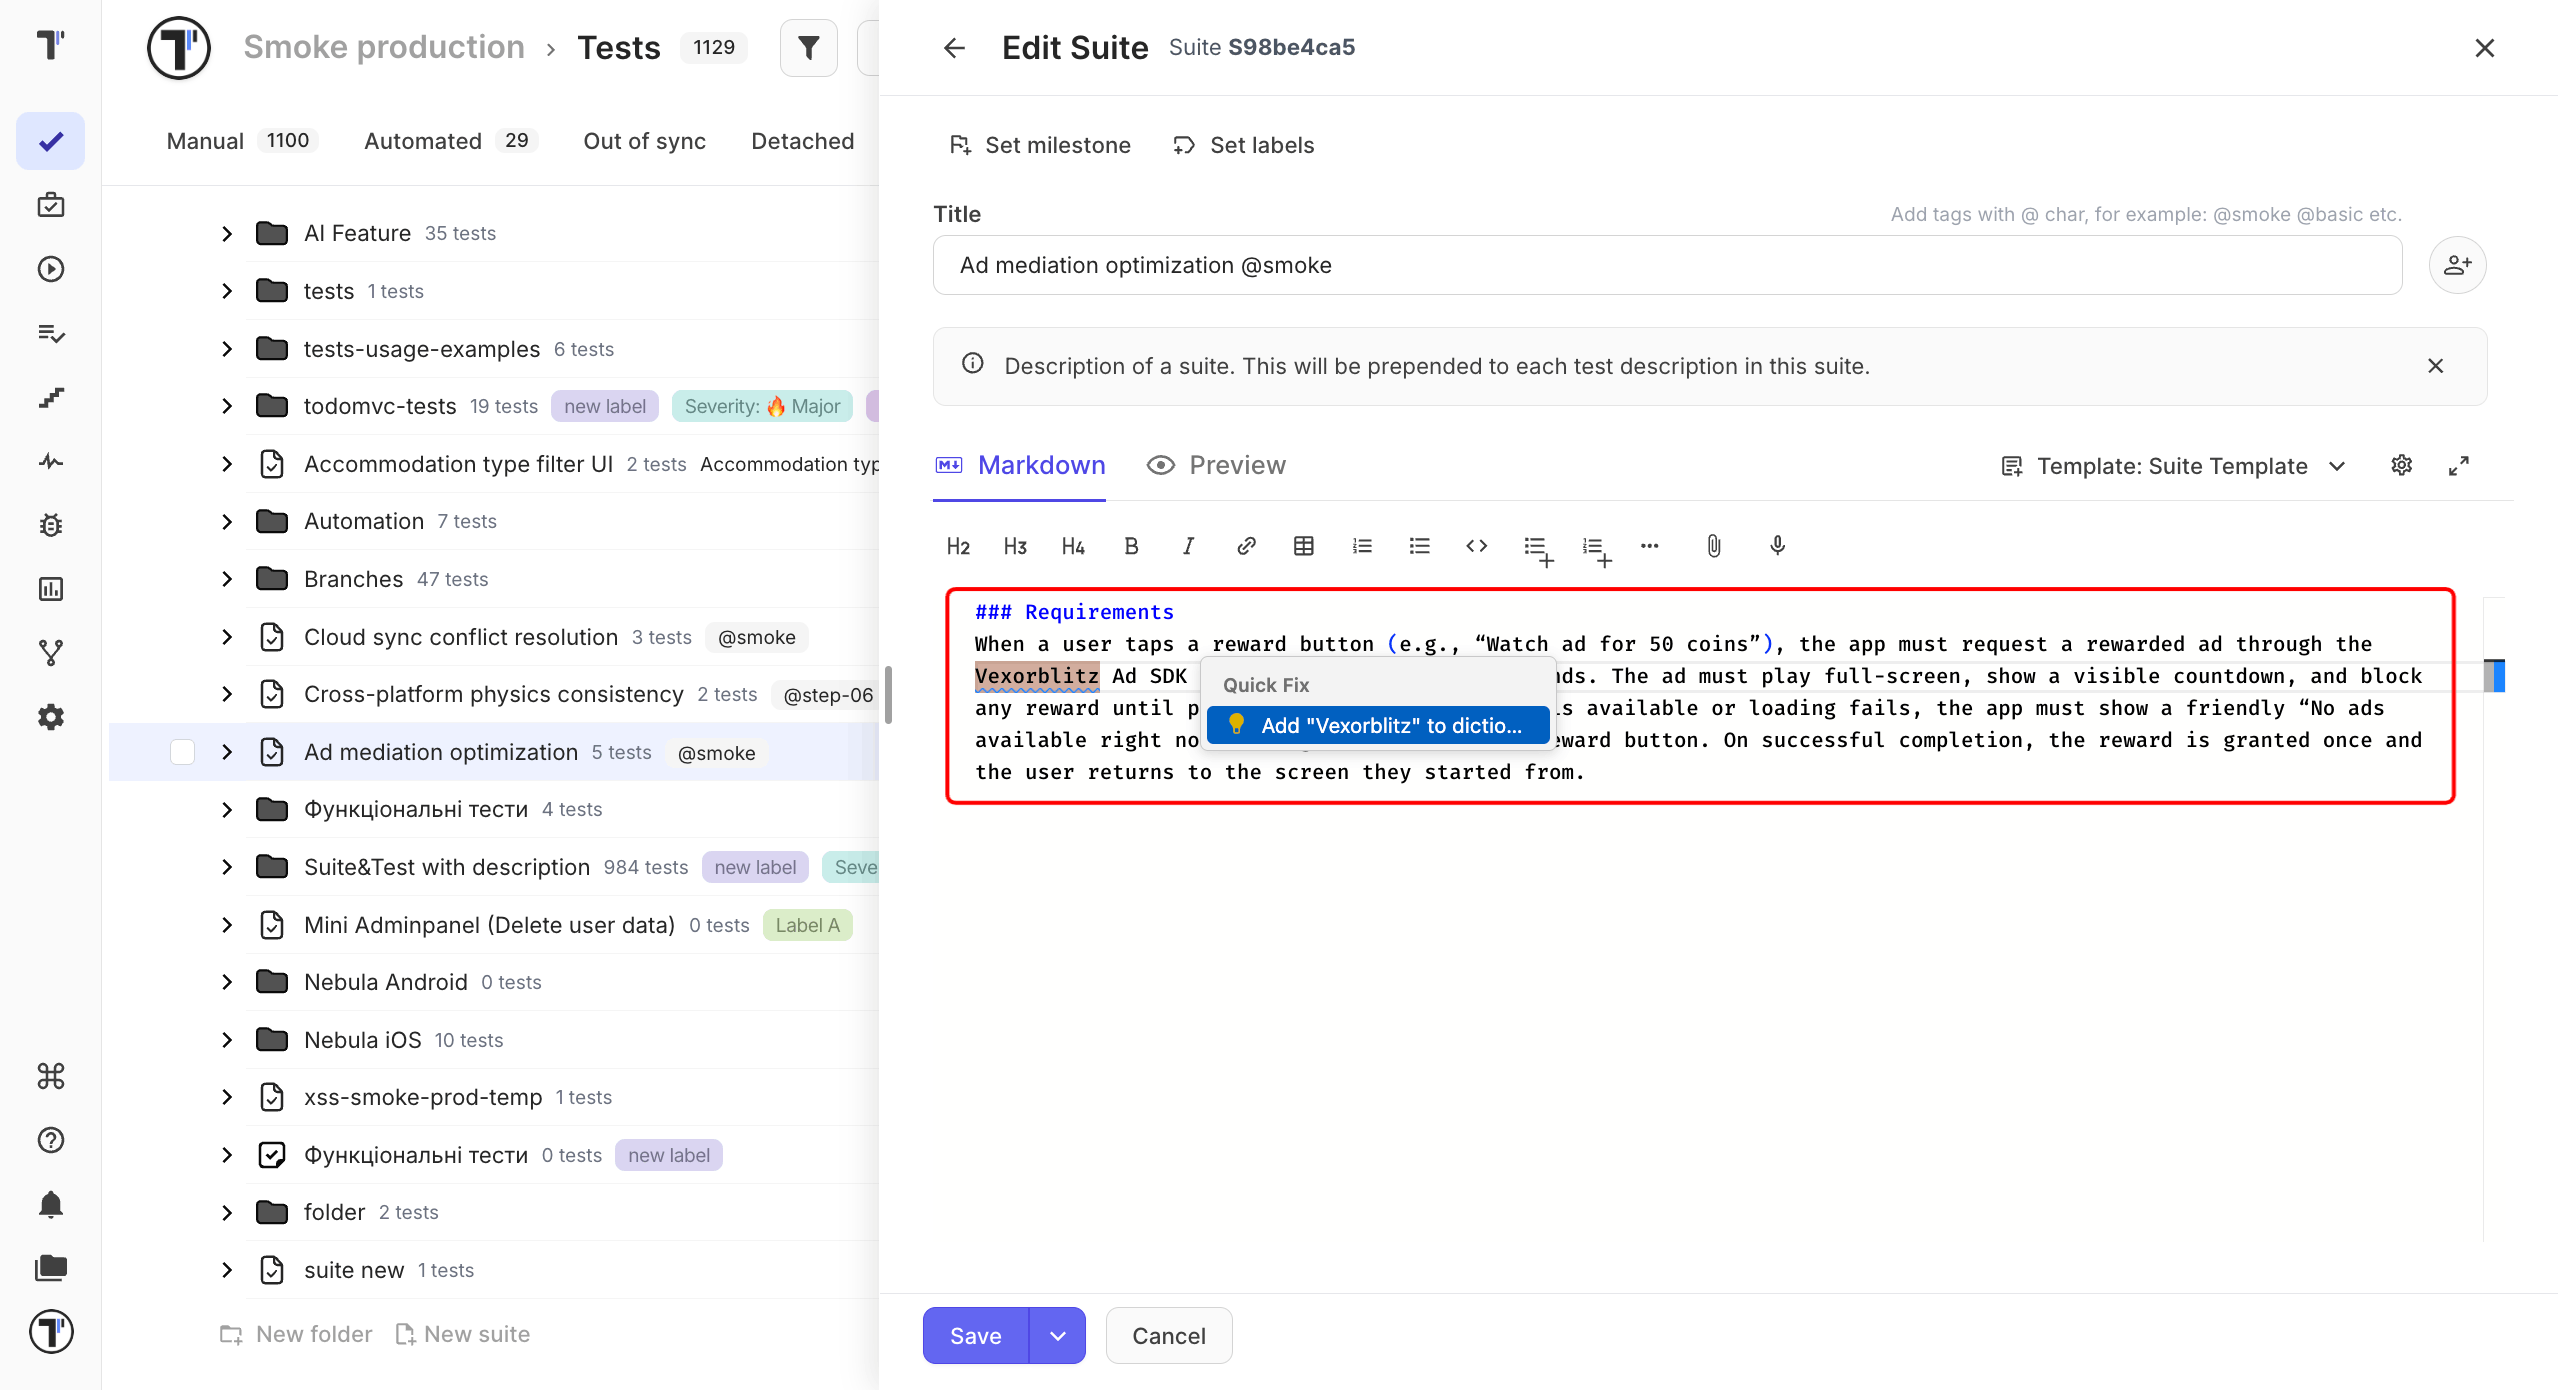This screenshot has height=1390, width=2560.
Task: Add a bulleted list
Action: point(1420,546)
